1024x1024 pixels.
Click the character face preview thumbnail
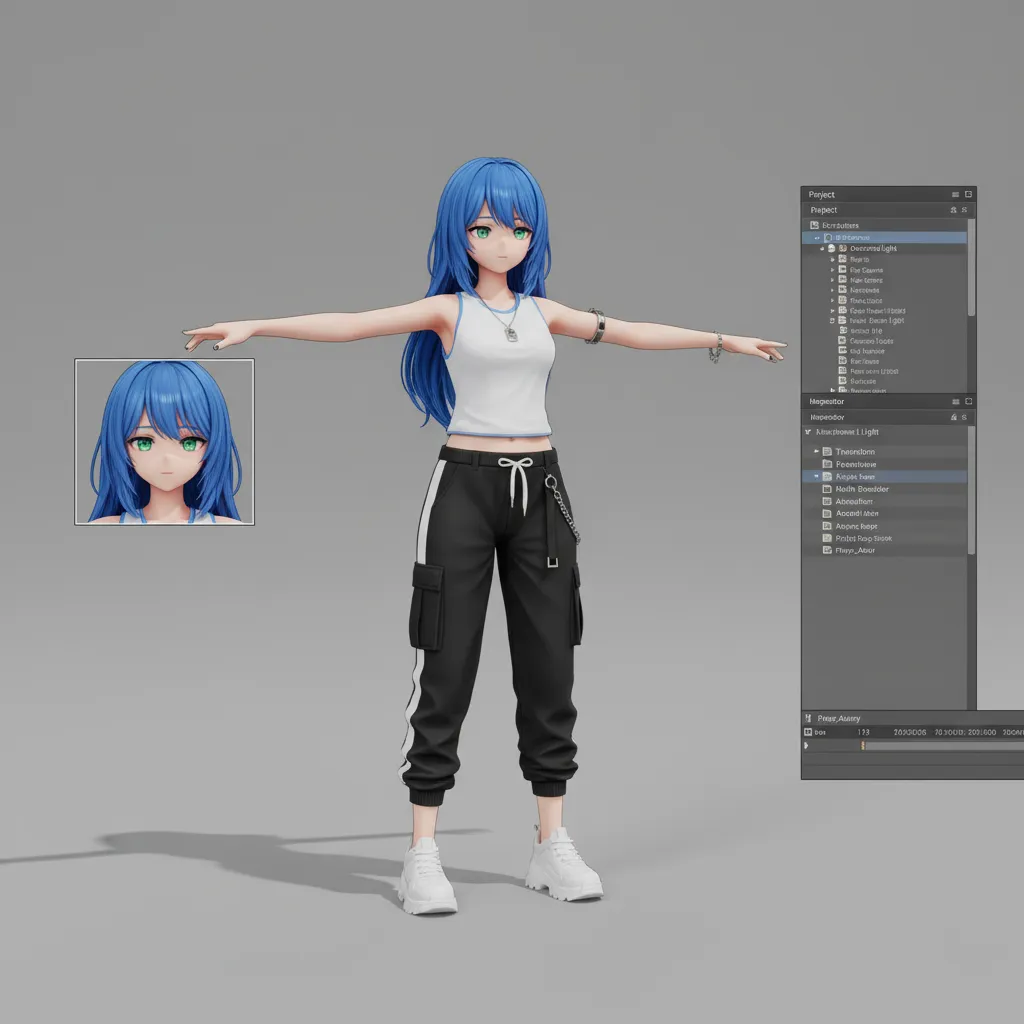(x=165, y=442)
